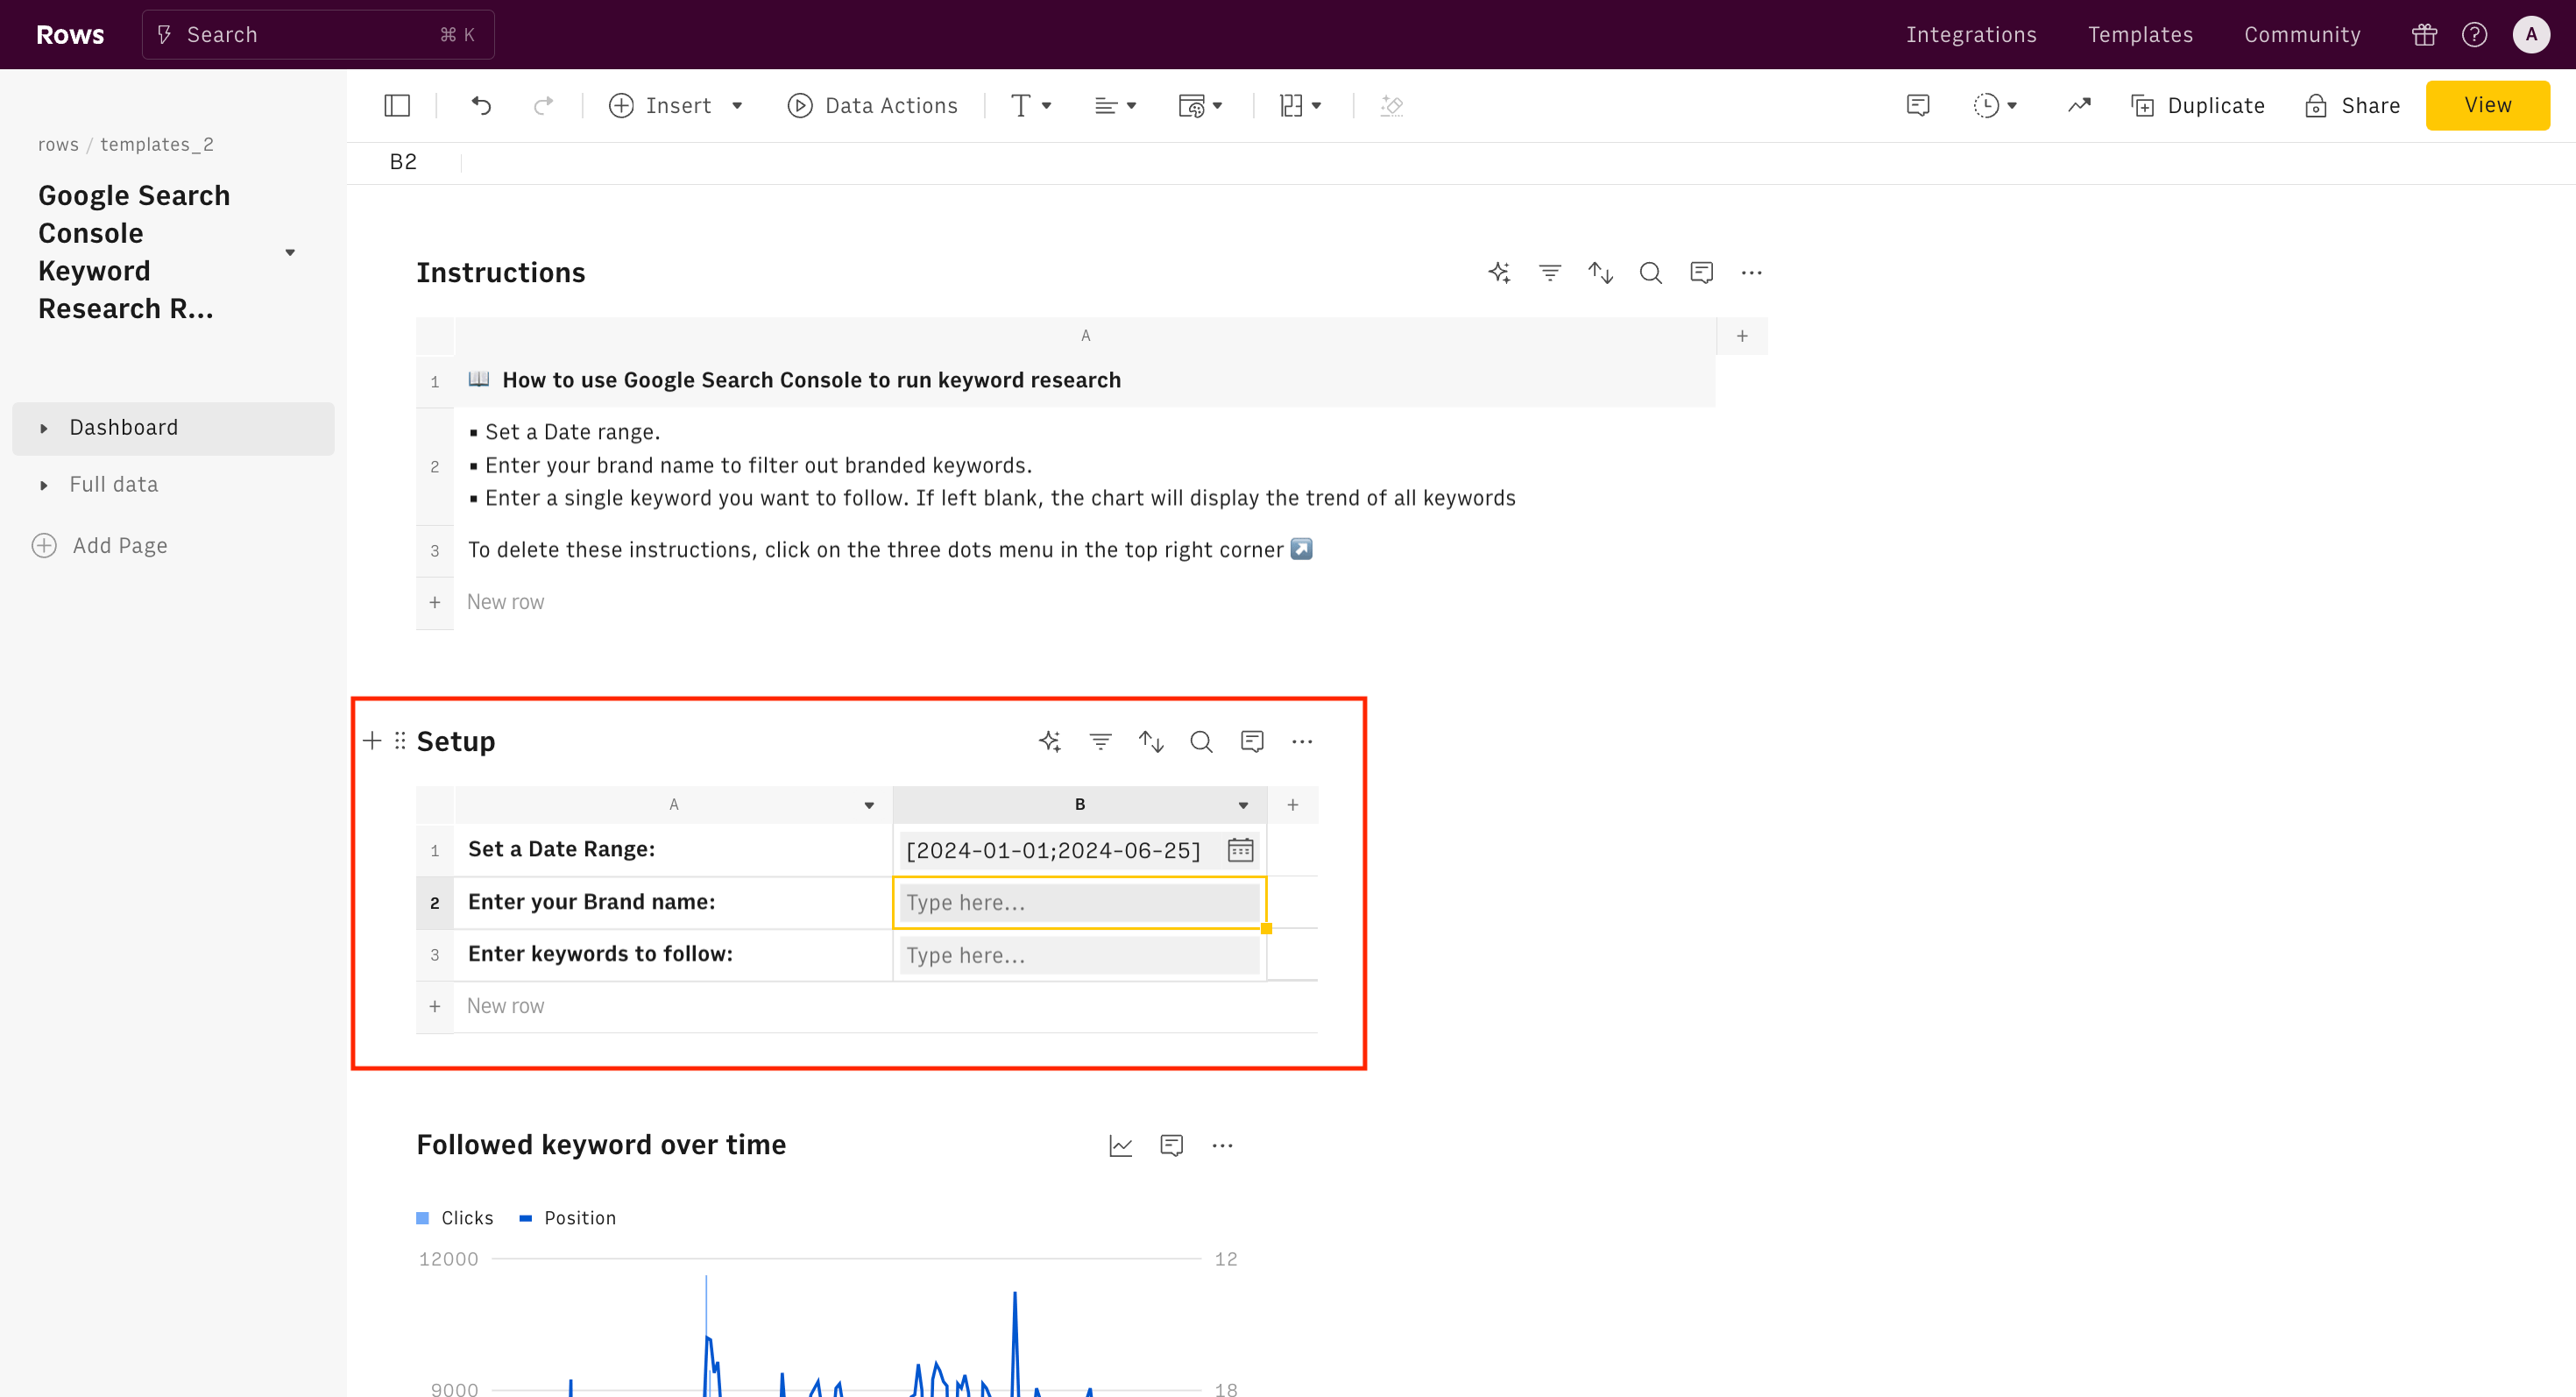2576x1397 pixels.
Task: Add a column to the Setup table
Action: (1293, 806)
